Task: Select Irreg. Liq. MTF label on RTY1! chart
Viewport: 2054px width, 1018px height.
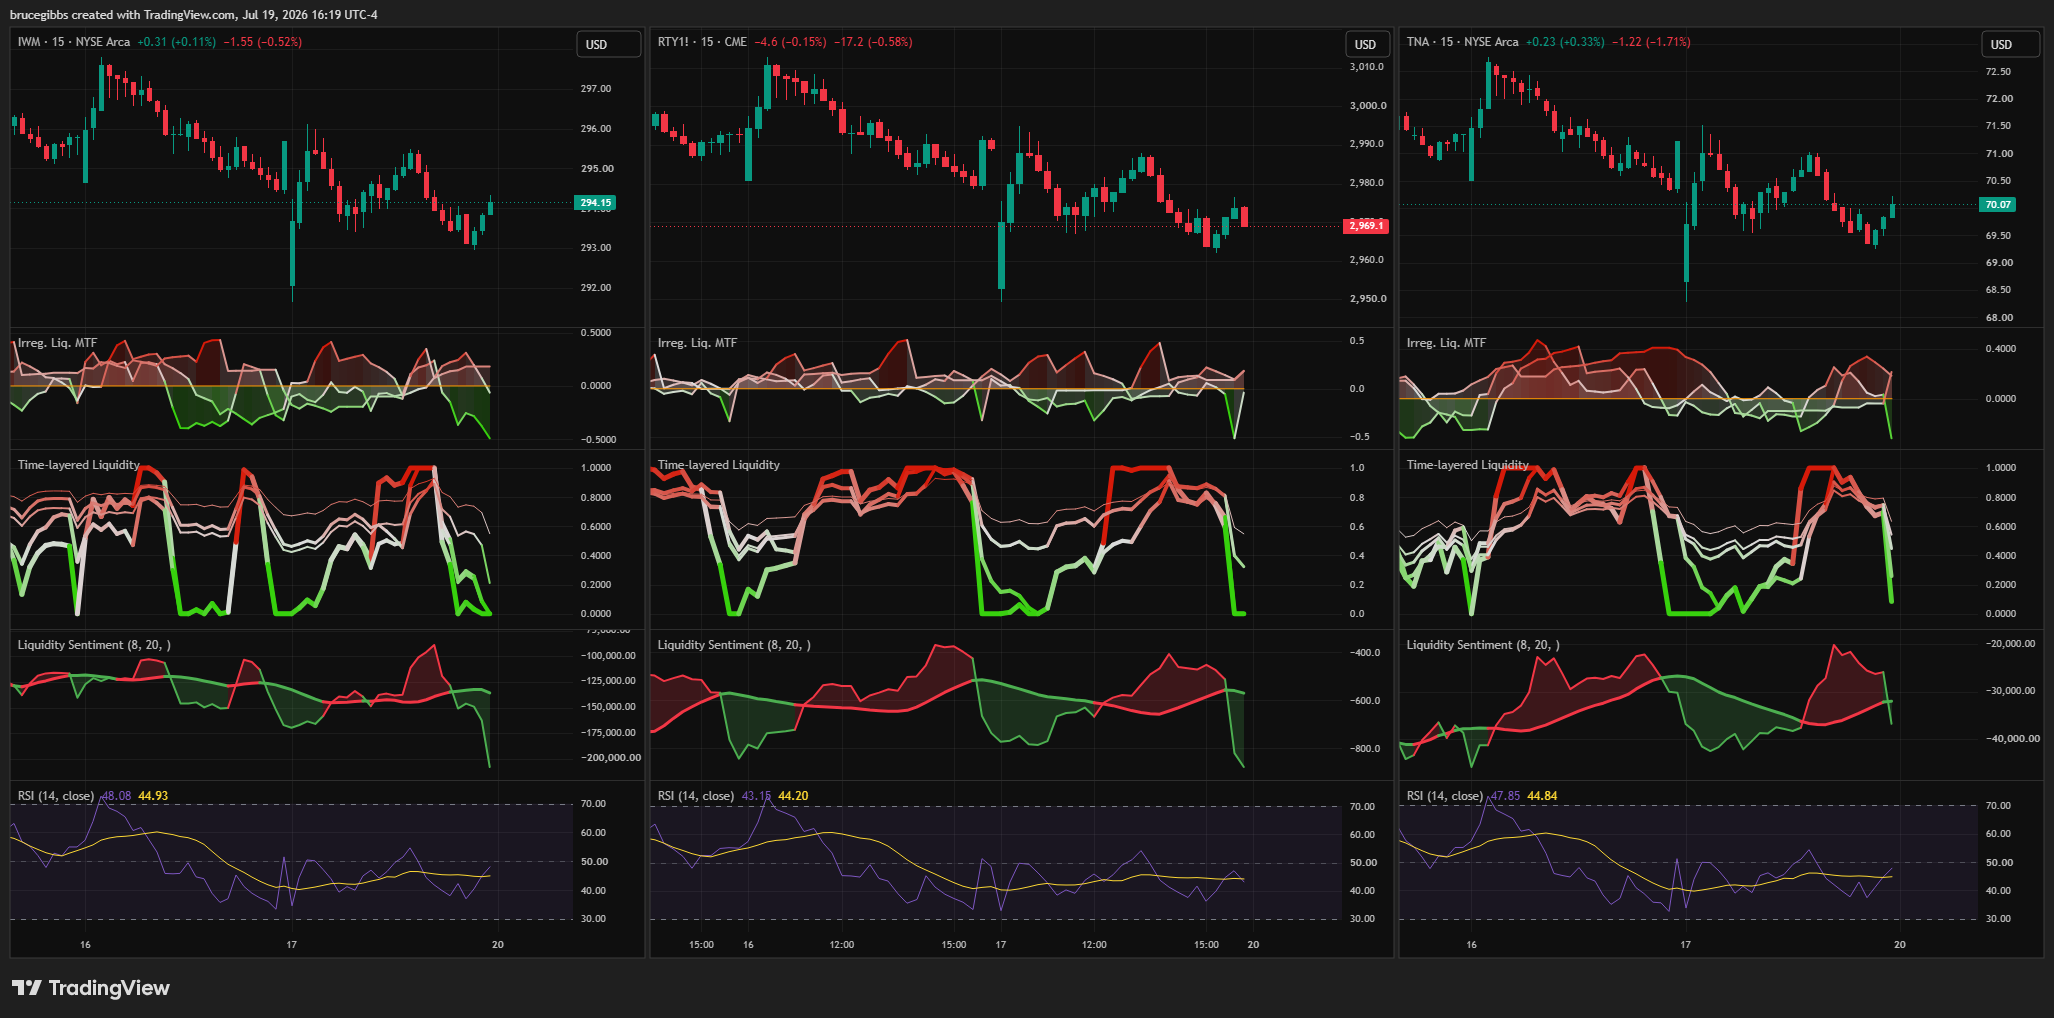Action: pyautogui.click(x=697, y=343)
